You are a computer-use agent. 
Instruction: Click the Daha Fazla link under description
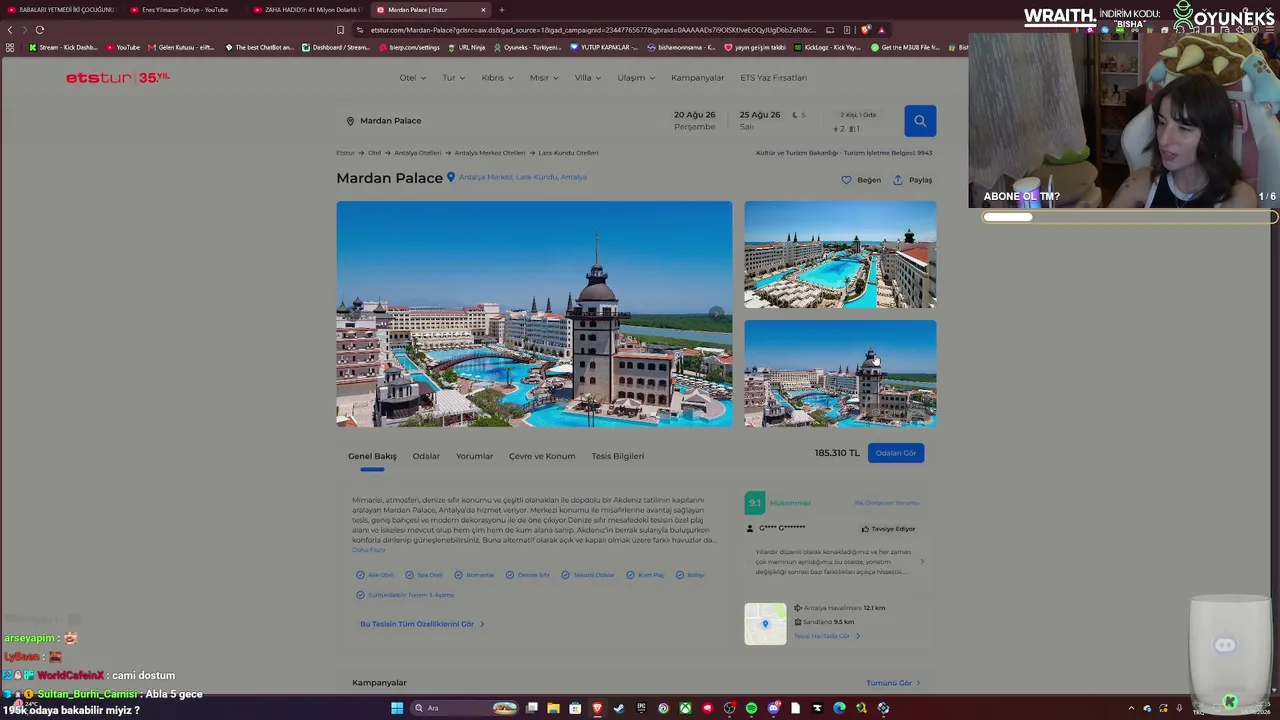tap(368, 550)
